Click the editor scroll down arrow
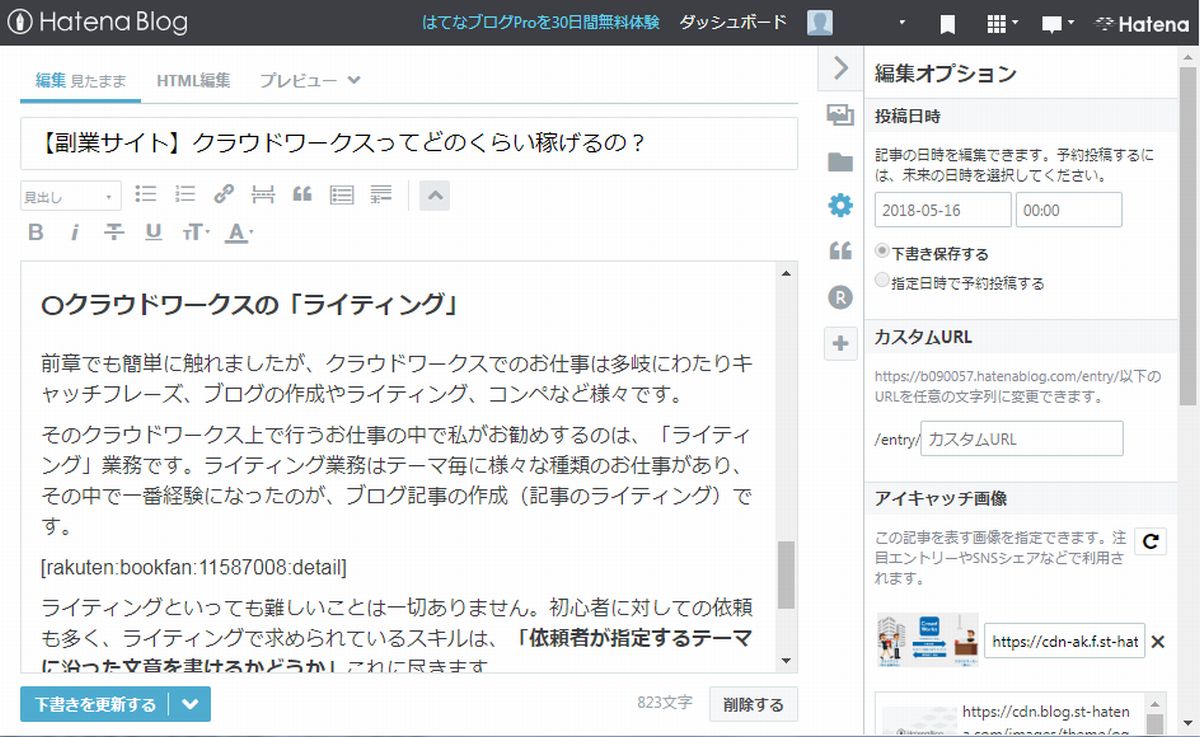The width and height of the screenshot is (1200, 737). pyautogui.click(x=786, y=661)
